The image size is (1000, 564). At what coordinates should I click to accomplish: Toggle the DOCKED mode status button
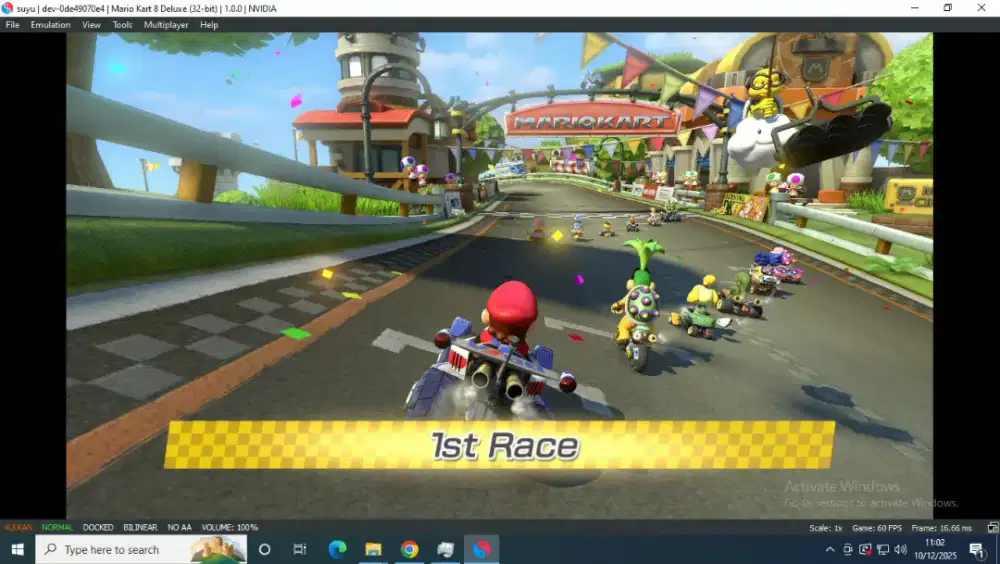pyautogui.click(x=98, y=527)
